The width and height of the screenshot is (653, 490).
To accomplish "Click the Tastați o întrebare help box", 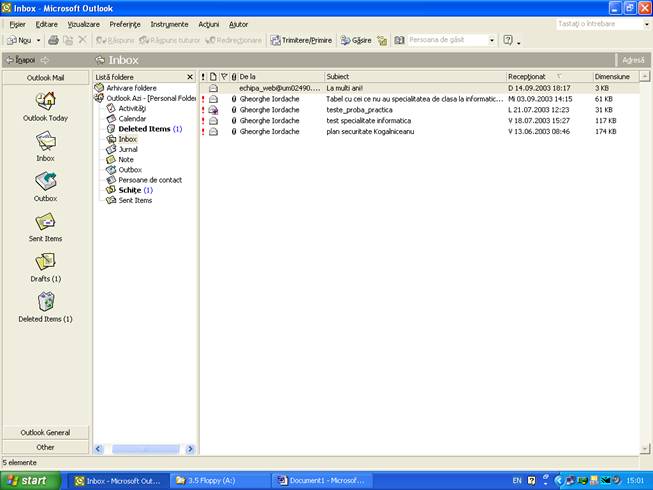I will pyautogui.click(x=600, y=24).
